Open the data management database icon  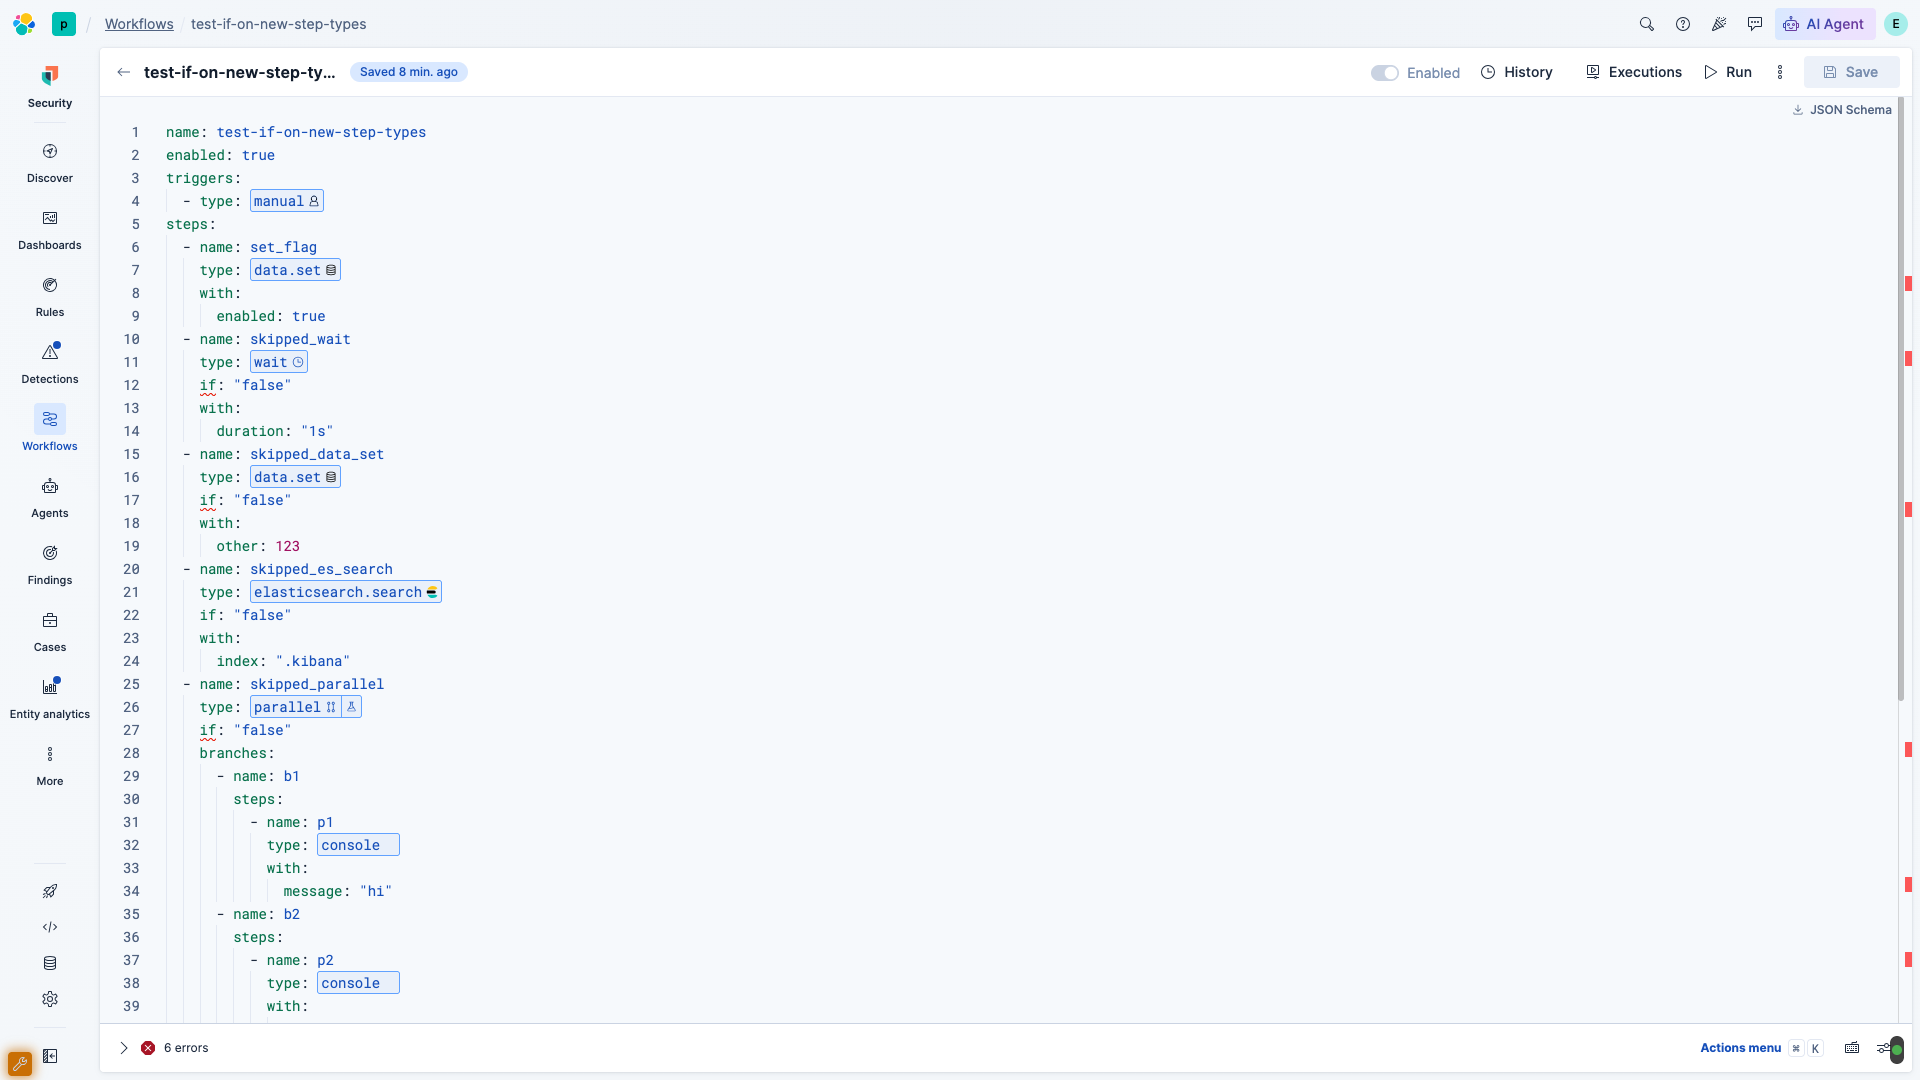point(50,963)
